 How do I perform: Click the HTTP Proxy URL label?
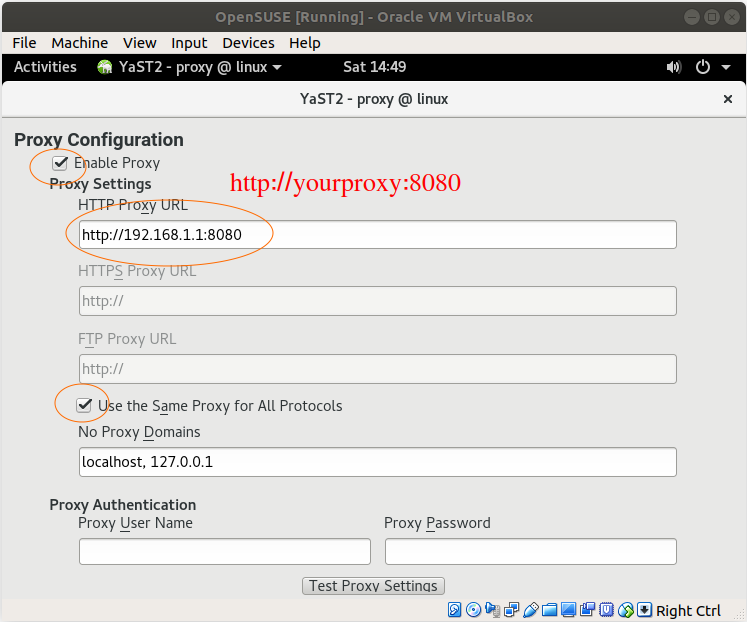tap(133, 205)
